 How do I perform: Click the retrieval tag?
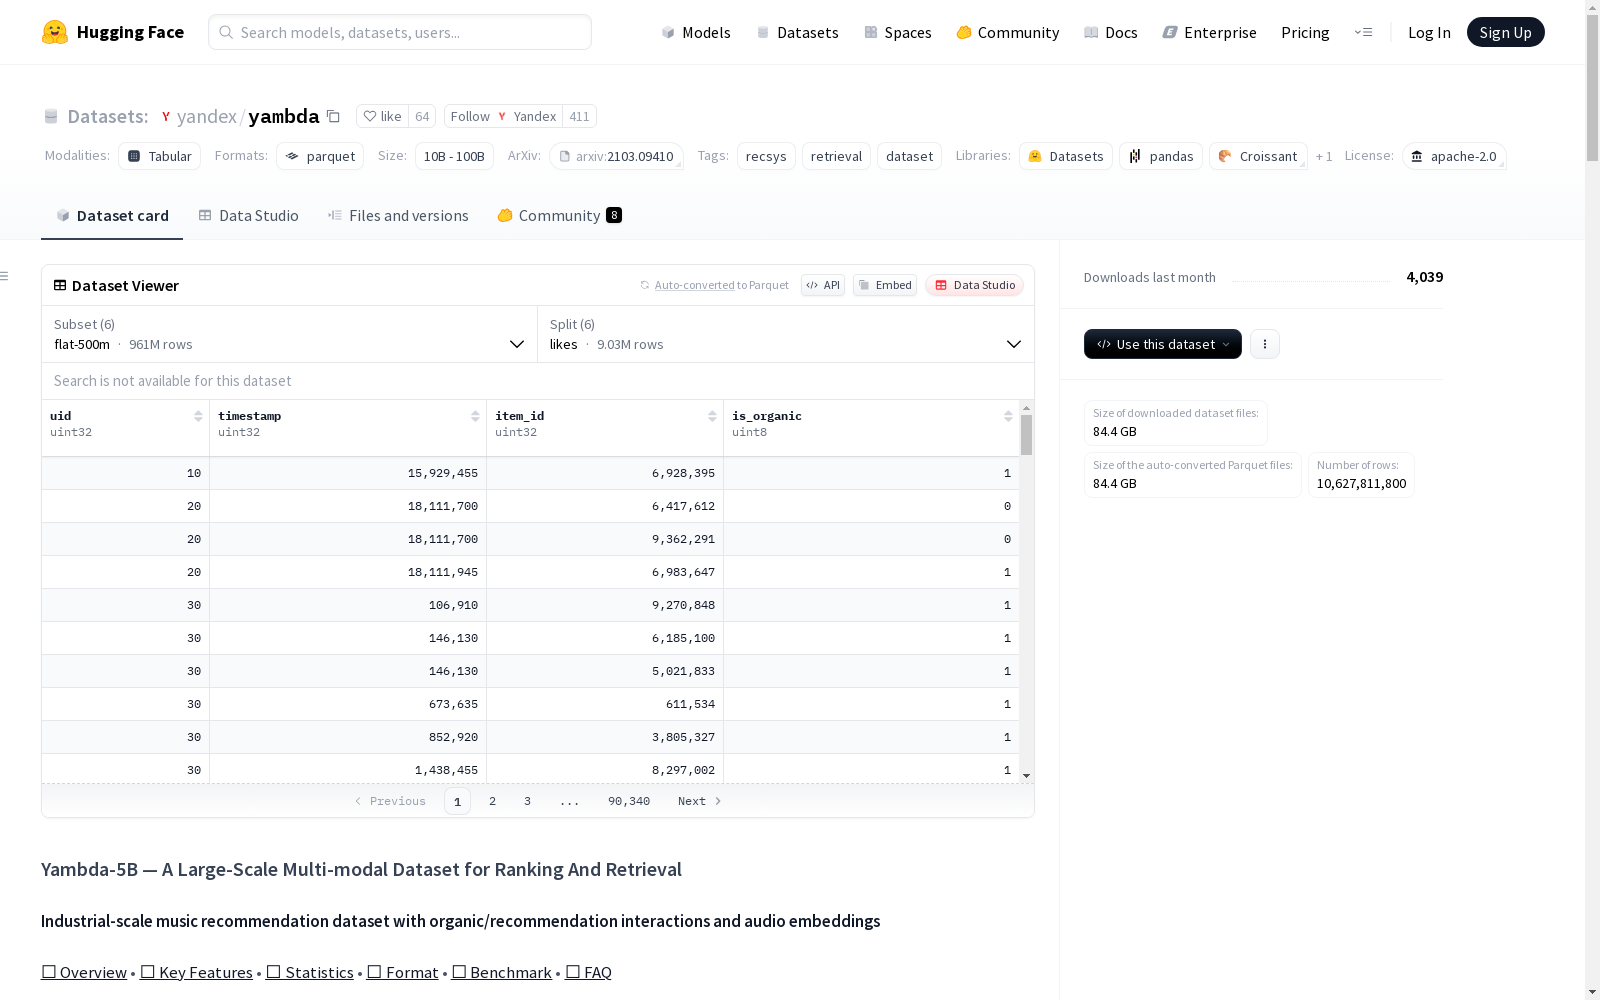click(x=836, y=156)
